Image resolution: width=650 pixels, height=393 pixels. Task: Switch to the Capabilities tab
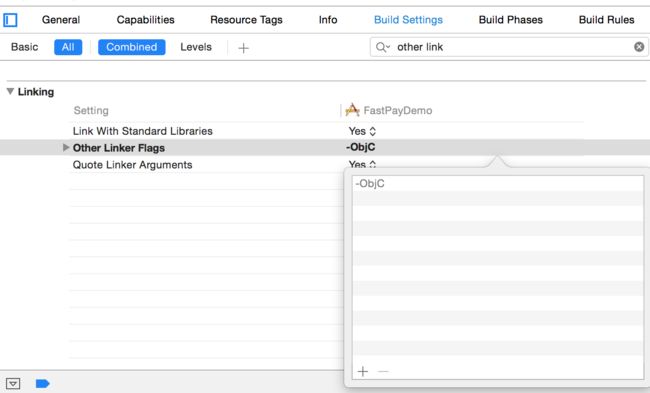(x=146, y=20)
